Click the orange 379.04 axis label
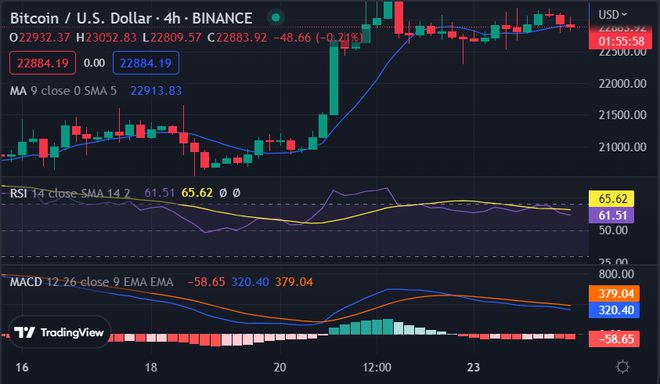The image size is (660, 384). pos(614,293)
